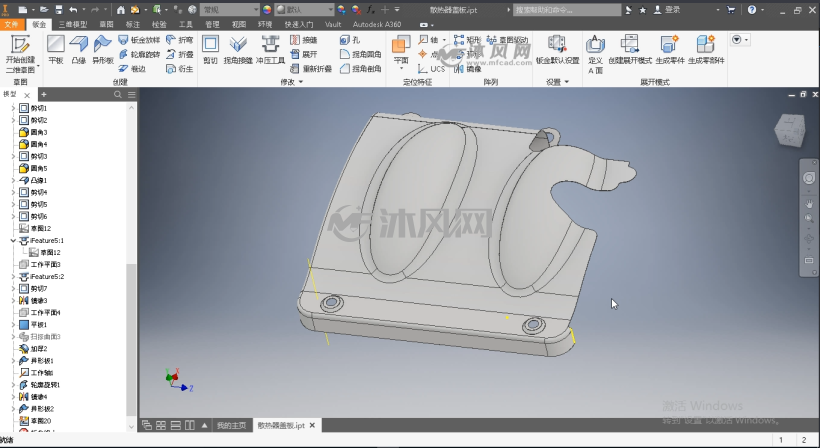Open 钣金默认设置 sheet metal defaults
Screen dimensions: 820x448
557,50
